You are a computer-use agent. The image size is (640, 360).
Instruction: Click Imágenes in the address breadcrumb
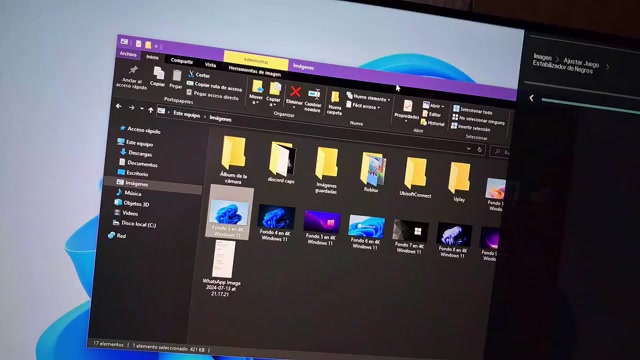point(220,118)
